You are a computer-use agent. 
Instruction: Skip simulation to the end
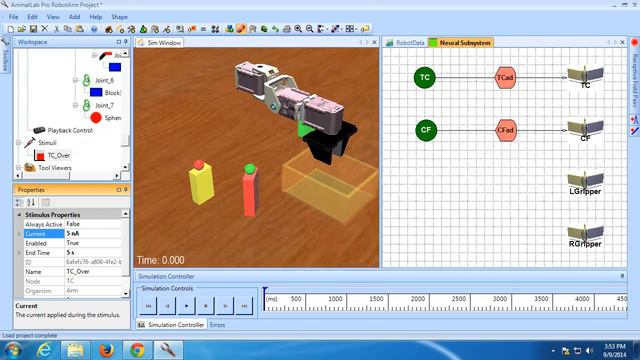pos(244,306)
